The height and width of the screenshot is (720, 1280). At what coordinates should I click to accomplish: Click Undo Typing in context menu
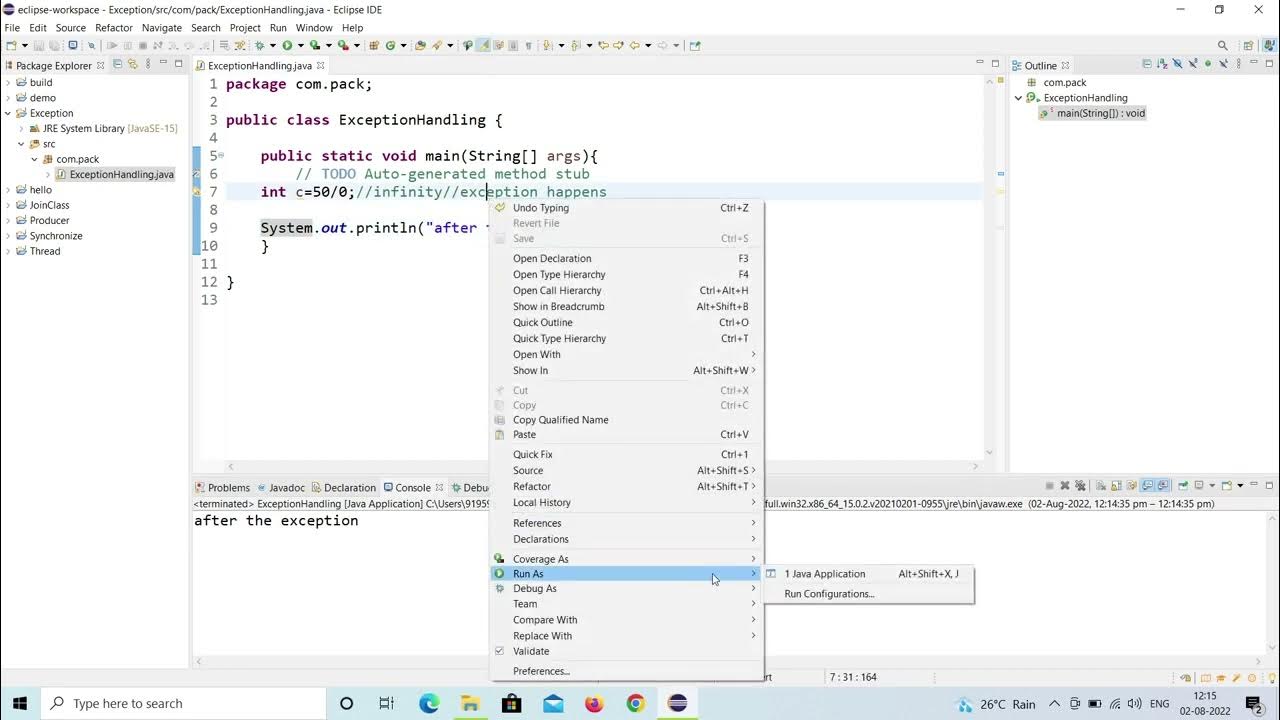627,208
